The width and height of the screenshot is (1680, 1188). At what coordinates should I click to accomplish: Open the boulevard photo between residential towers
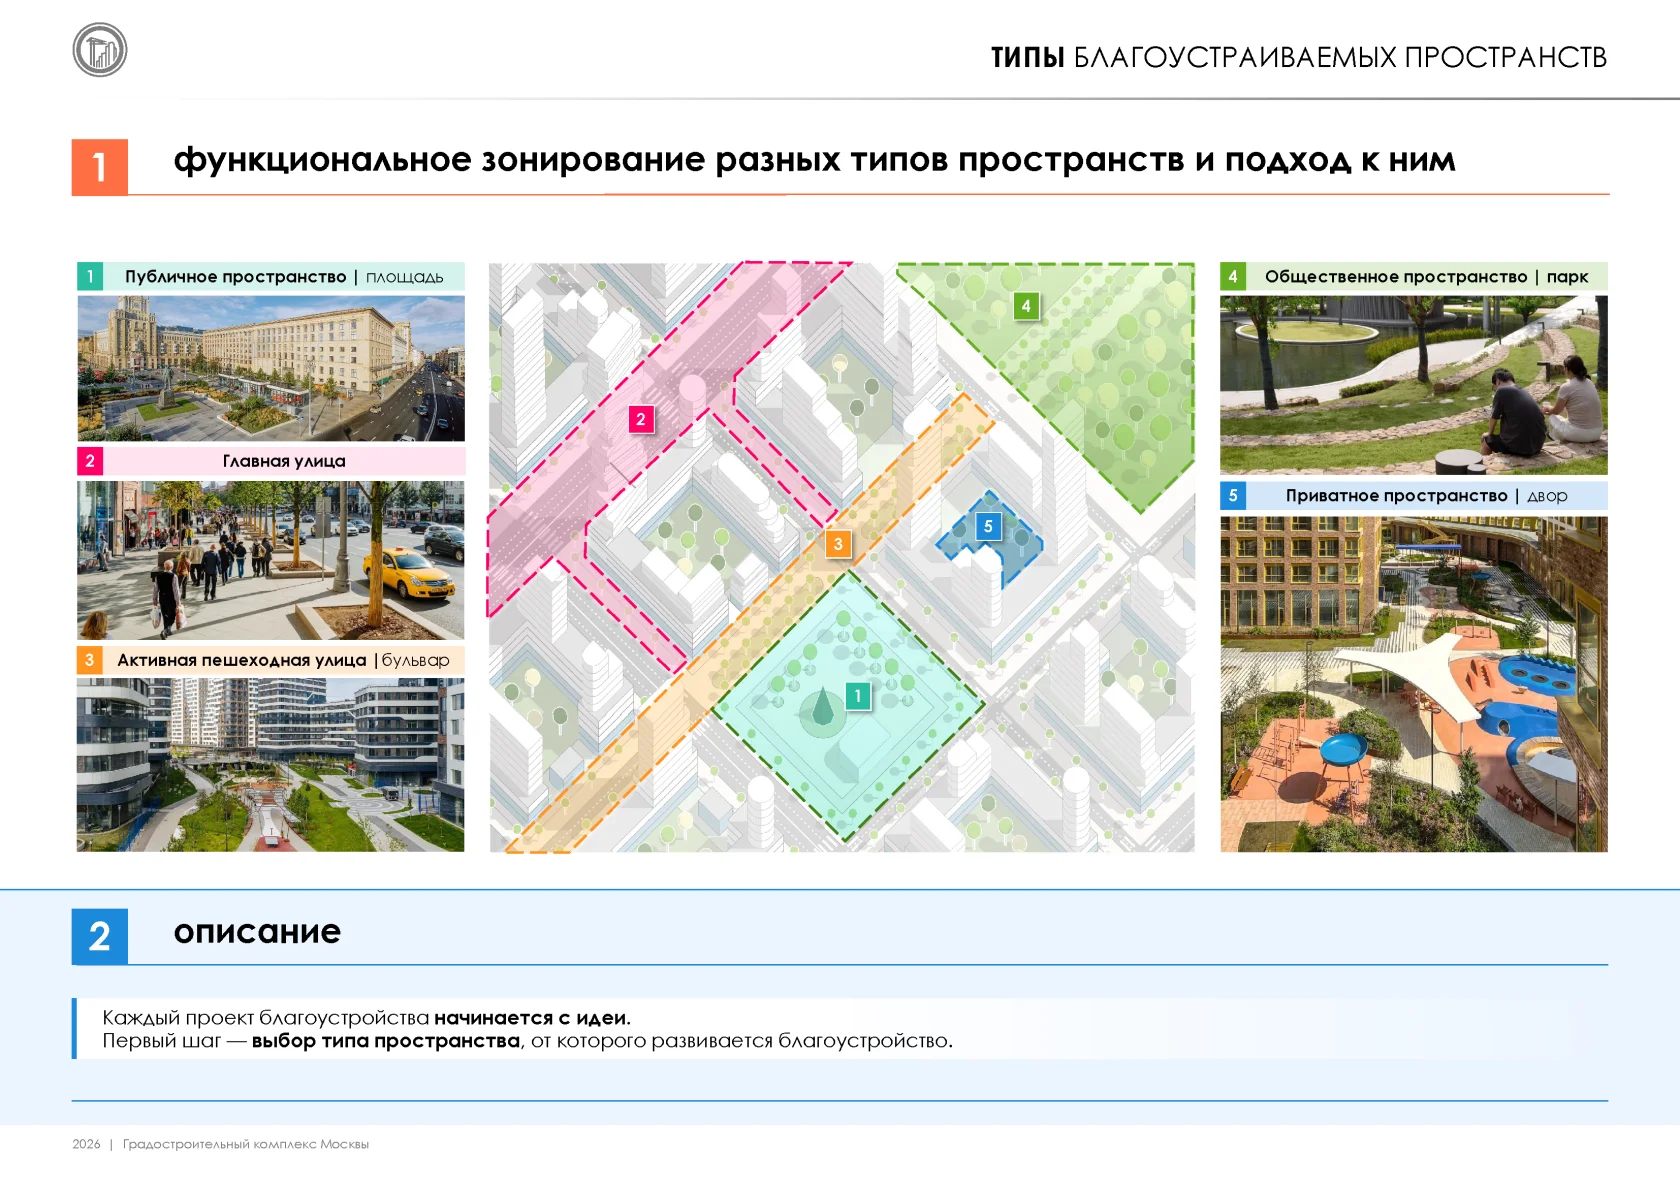(271, 765)
